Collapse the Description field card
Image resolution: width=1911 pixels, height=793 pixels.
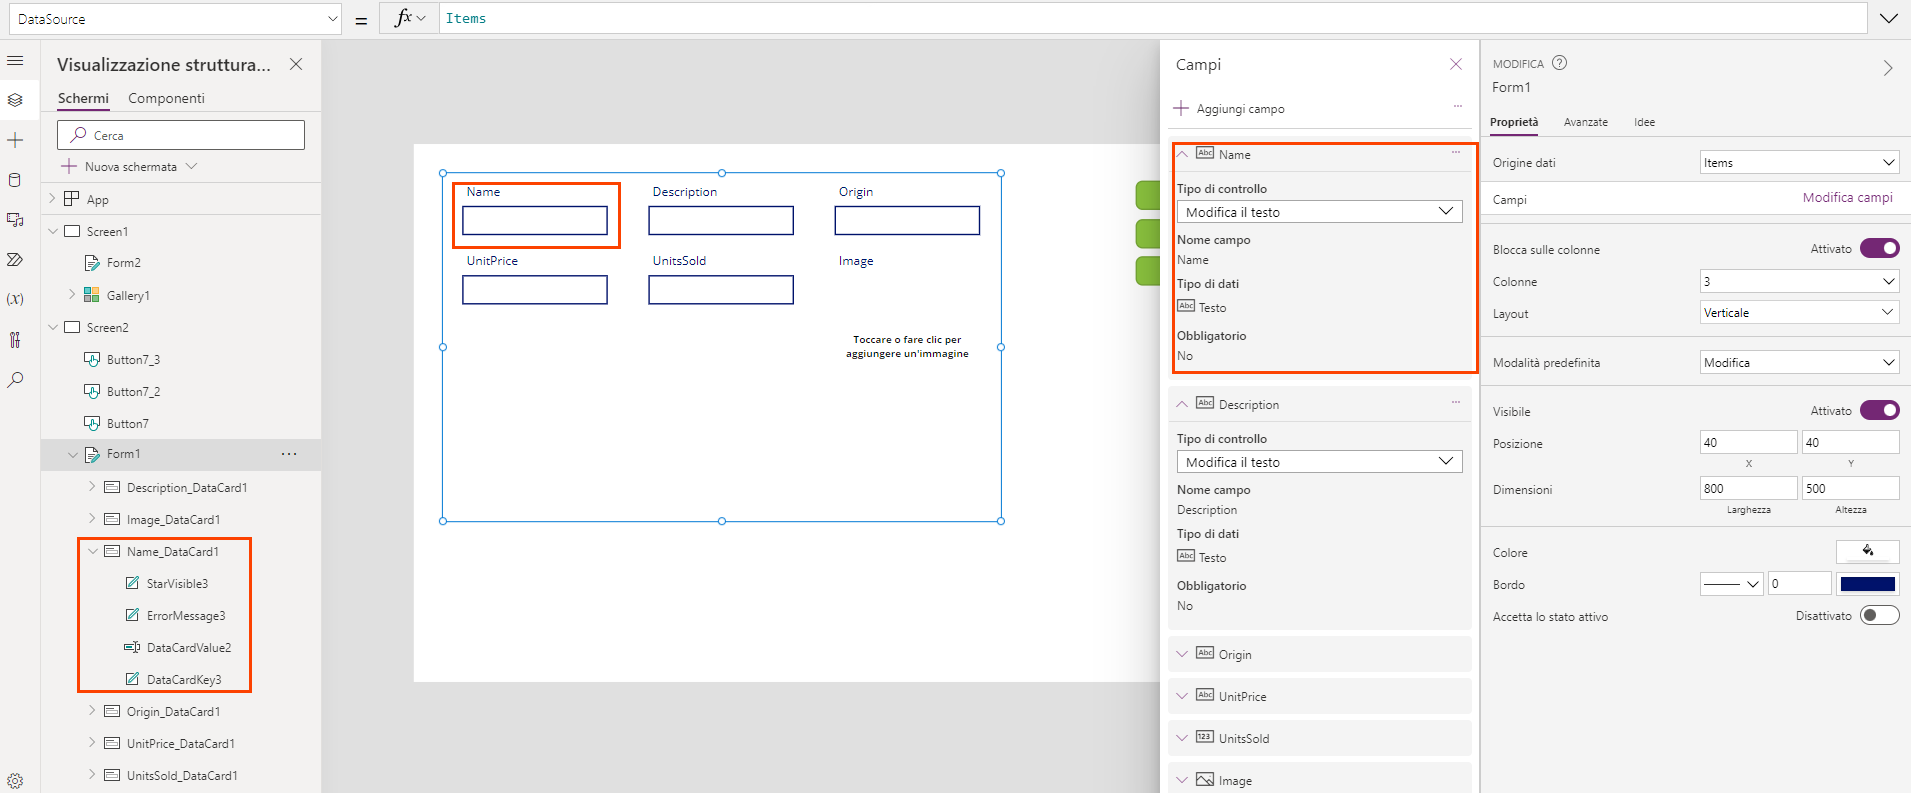[x=1182, y=404]
